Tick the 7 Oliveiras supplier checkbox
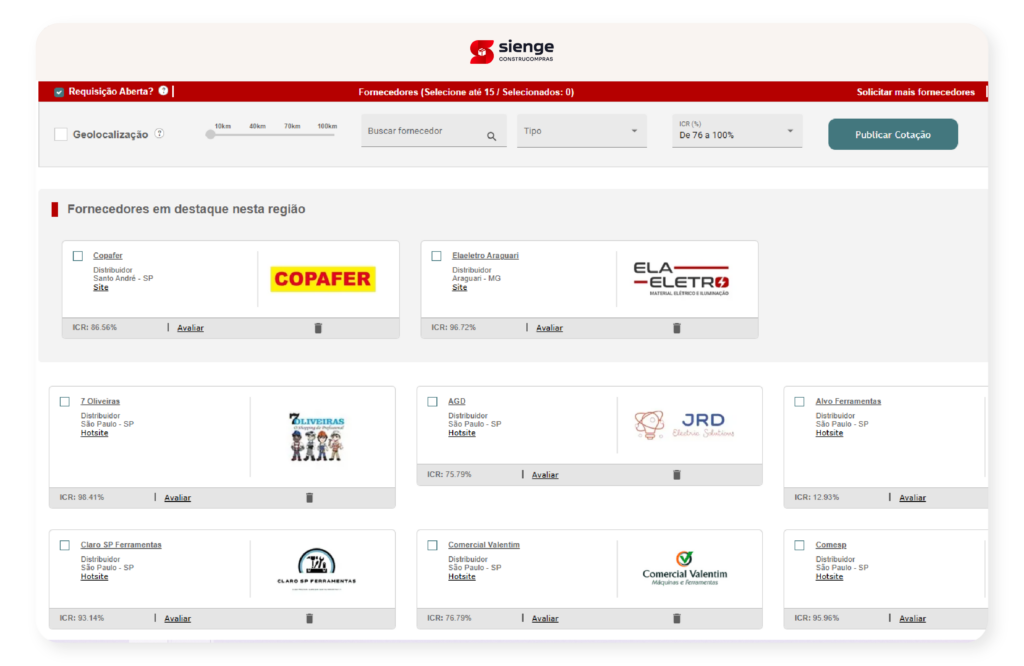Viewport: 1024px width, 666px height. (x=65, y=402)
